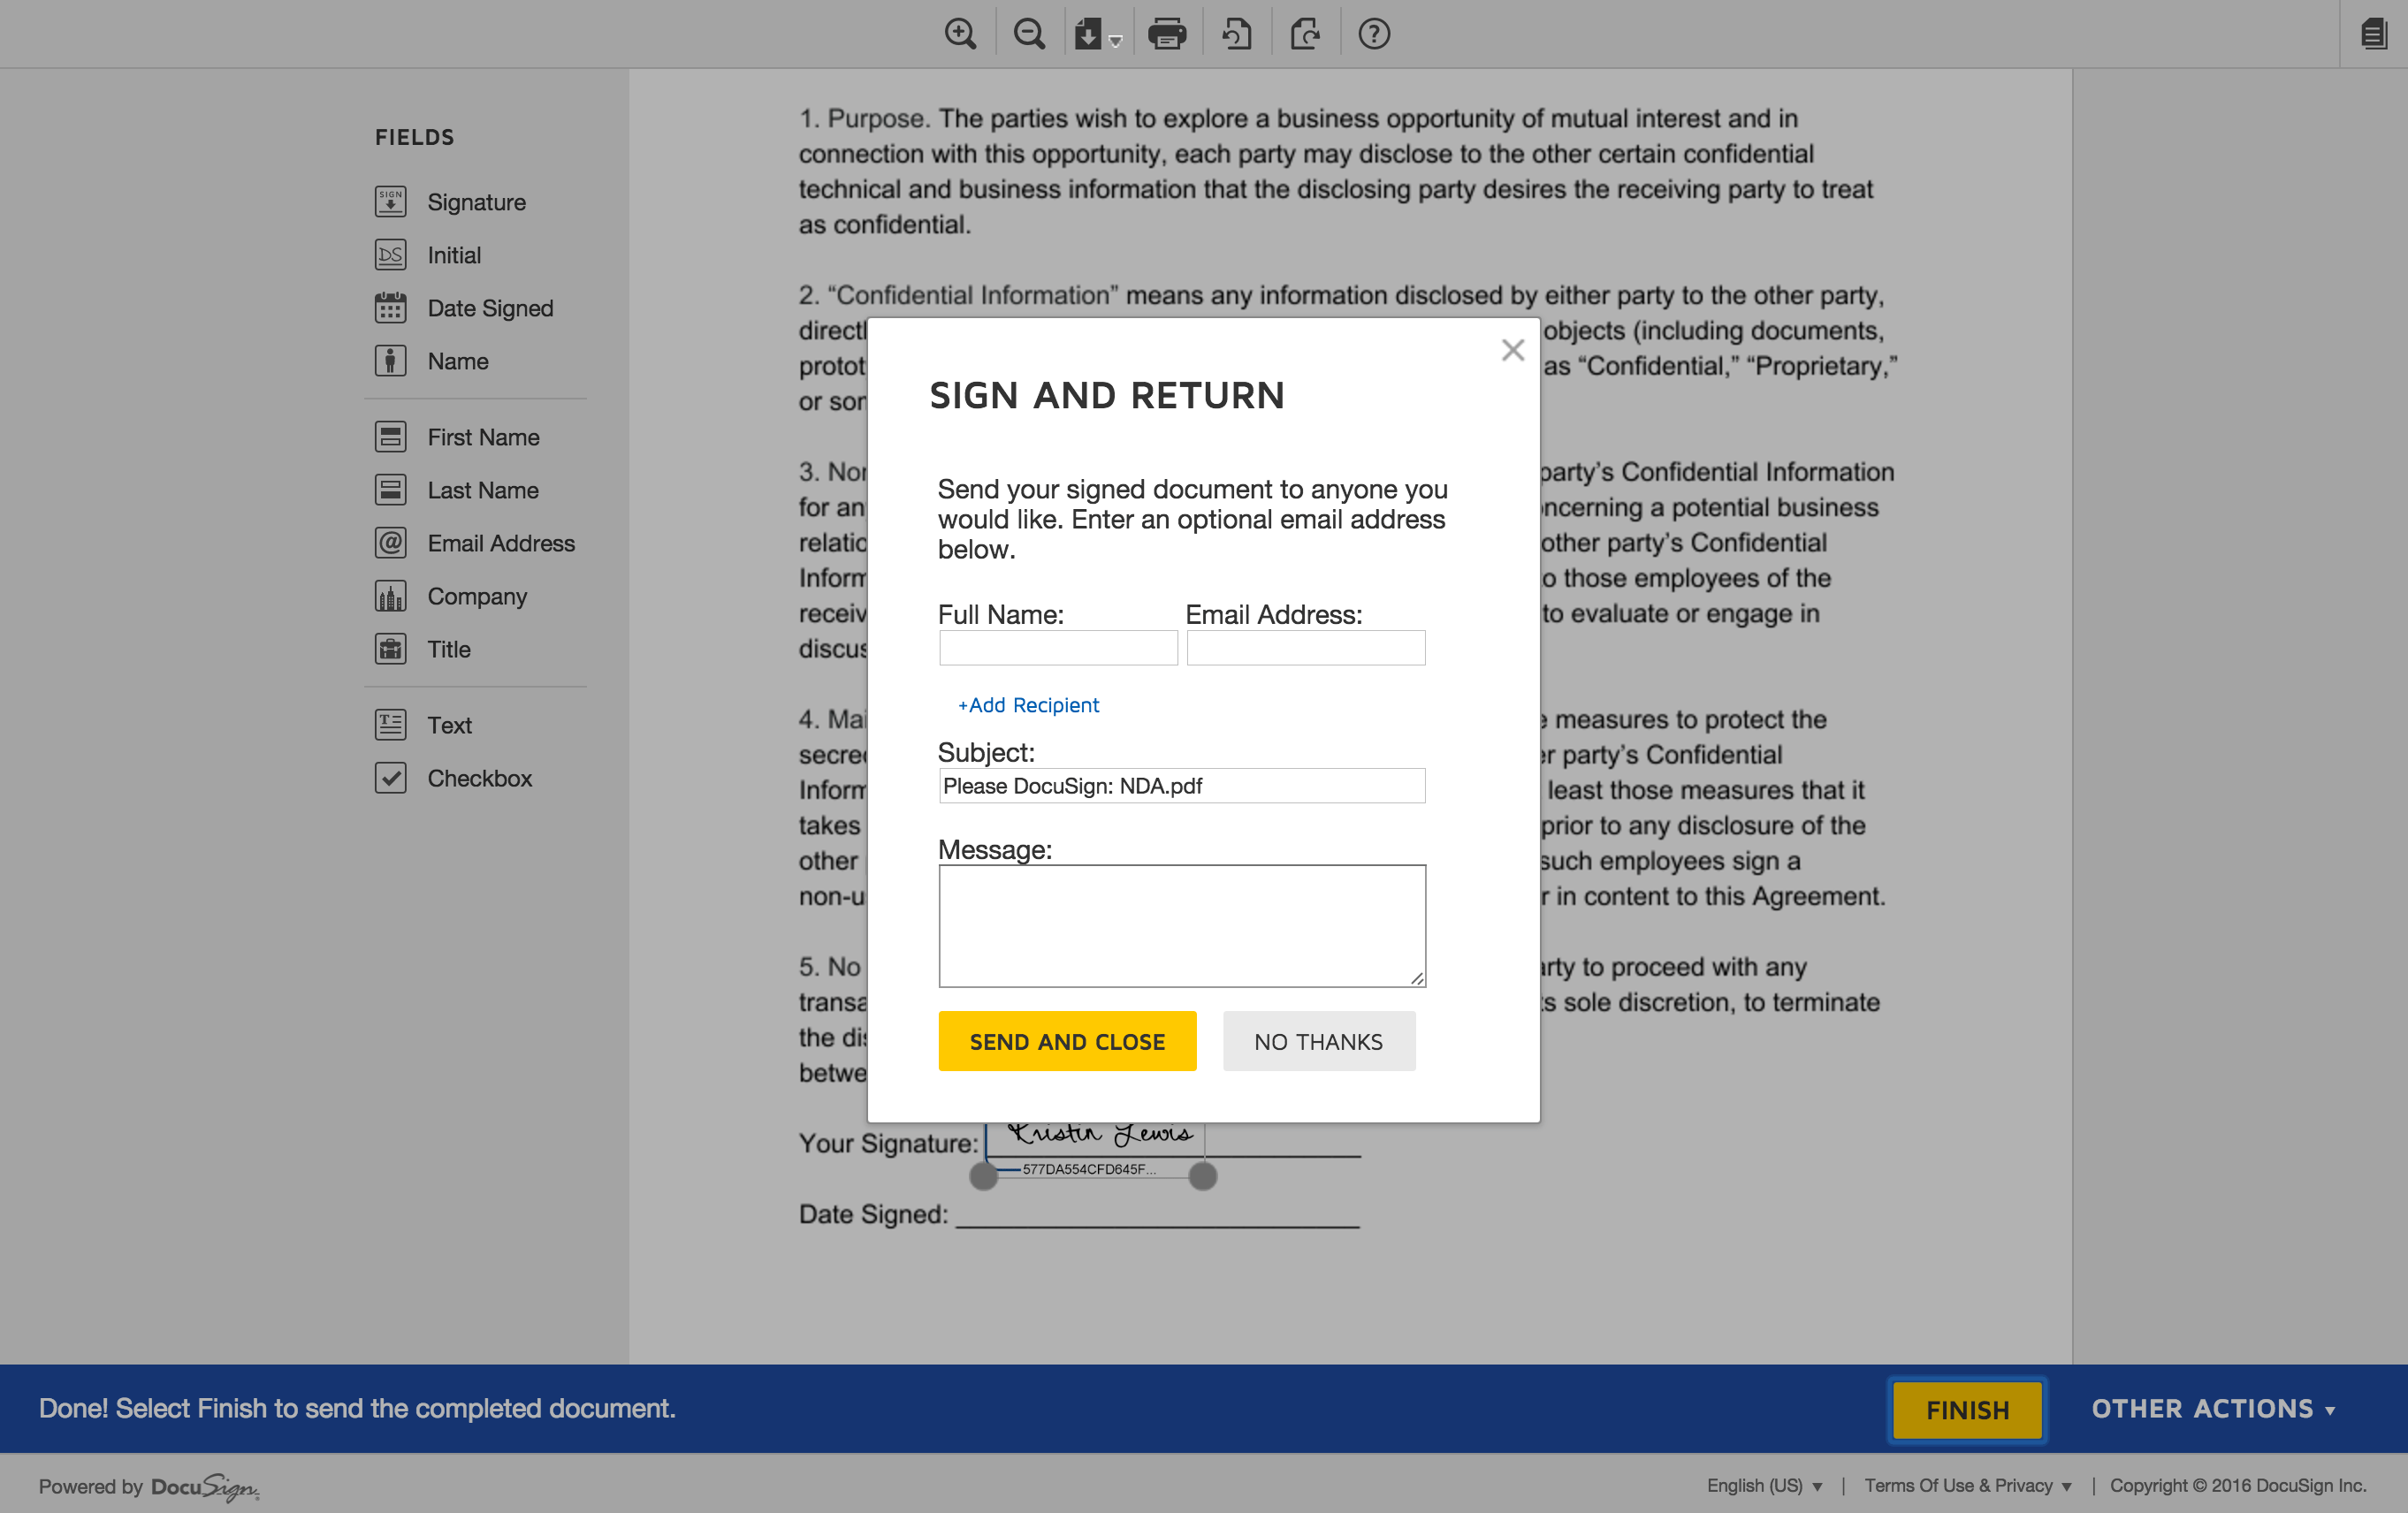Click the +Add Recipient link
This screenshot has height=1513, width=2408.
(x=1028, y=705)
